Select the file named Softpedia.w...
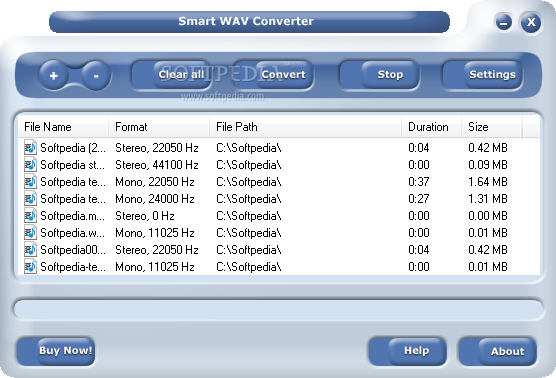 click(x=73, y=233)
